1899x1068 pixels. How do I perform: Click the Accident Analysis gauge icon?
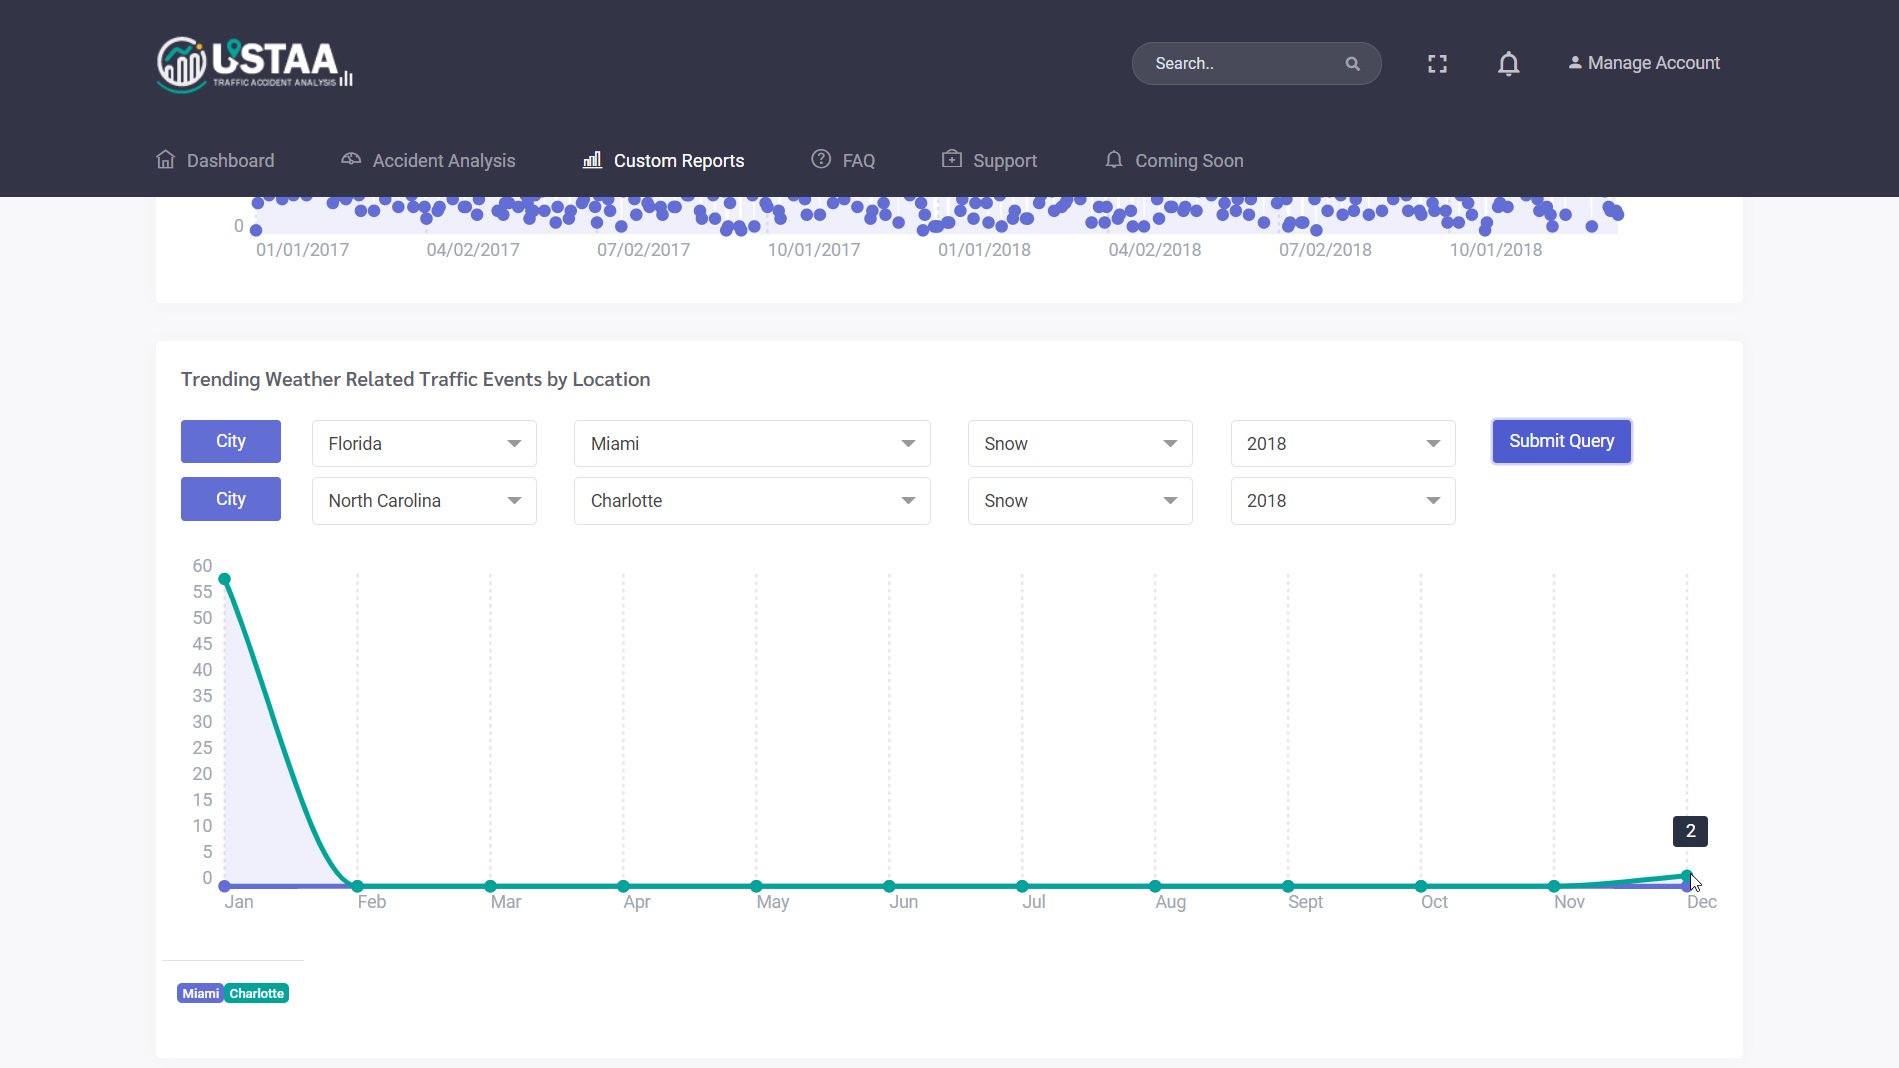pos(351,160)
